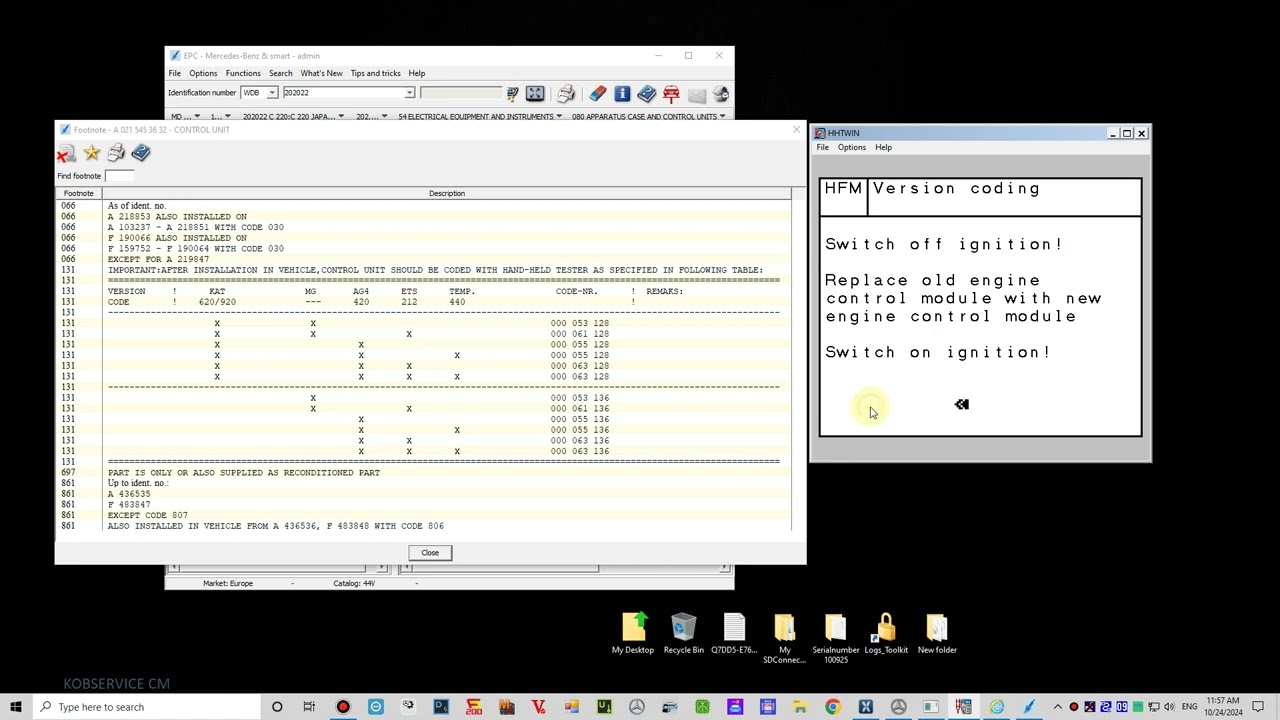This screenshot has width=1280, height=720.
Task: Select footnote line 'EXCEPT FOR A 219847'
Action: point(159,259)
